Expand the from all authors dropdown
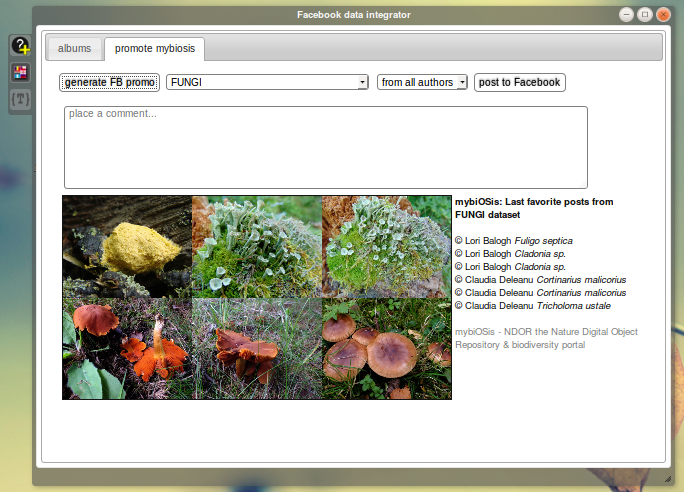Screen dimensions: 684x492 point(422,82)
